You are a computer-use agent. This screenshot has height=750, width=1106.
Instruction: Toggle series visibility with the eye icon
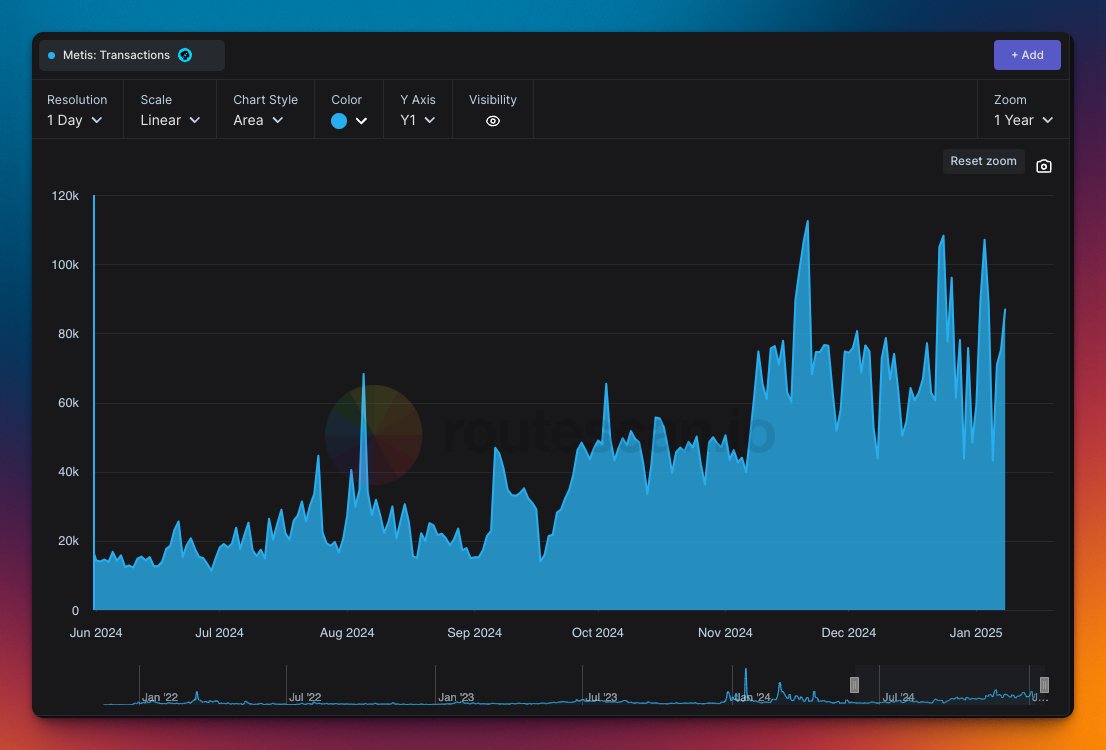492,120
